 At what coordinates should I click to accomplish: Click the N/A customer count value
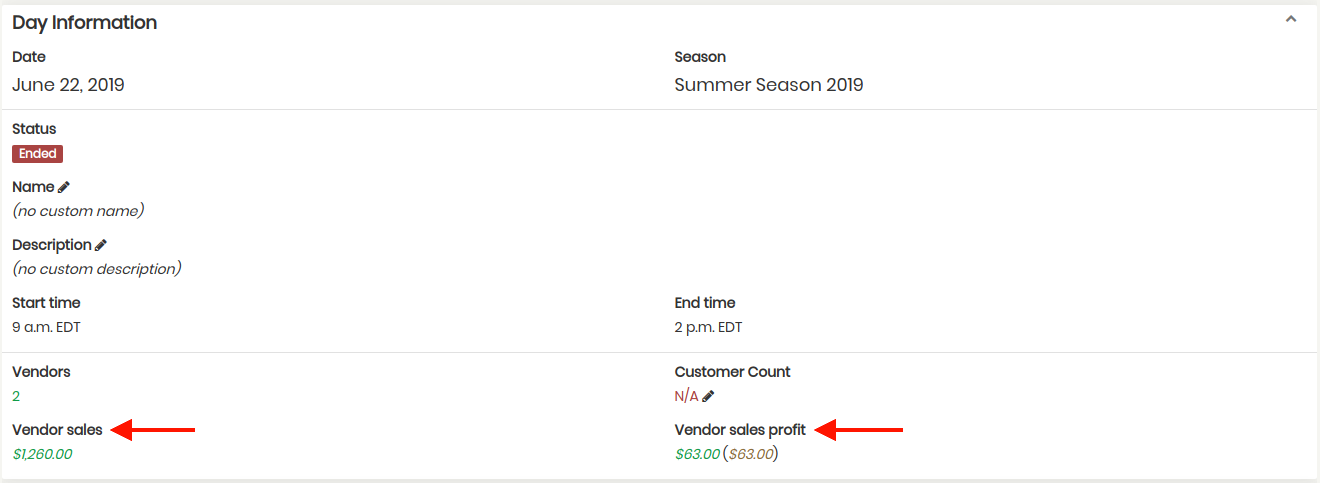click(686, 396)
